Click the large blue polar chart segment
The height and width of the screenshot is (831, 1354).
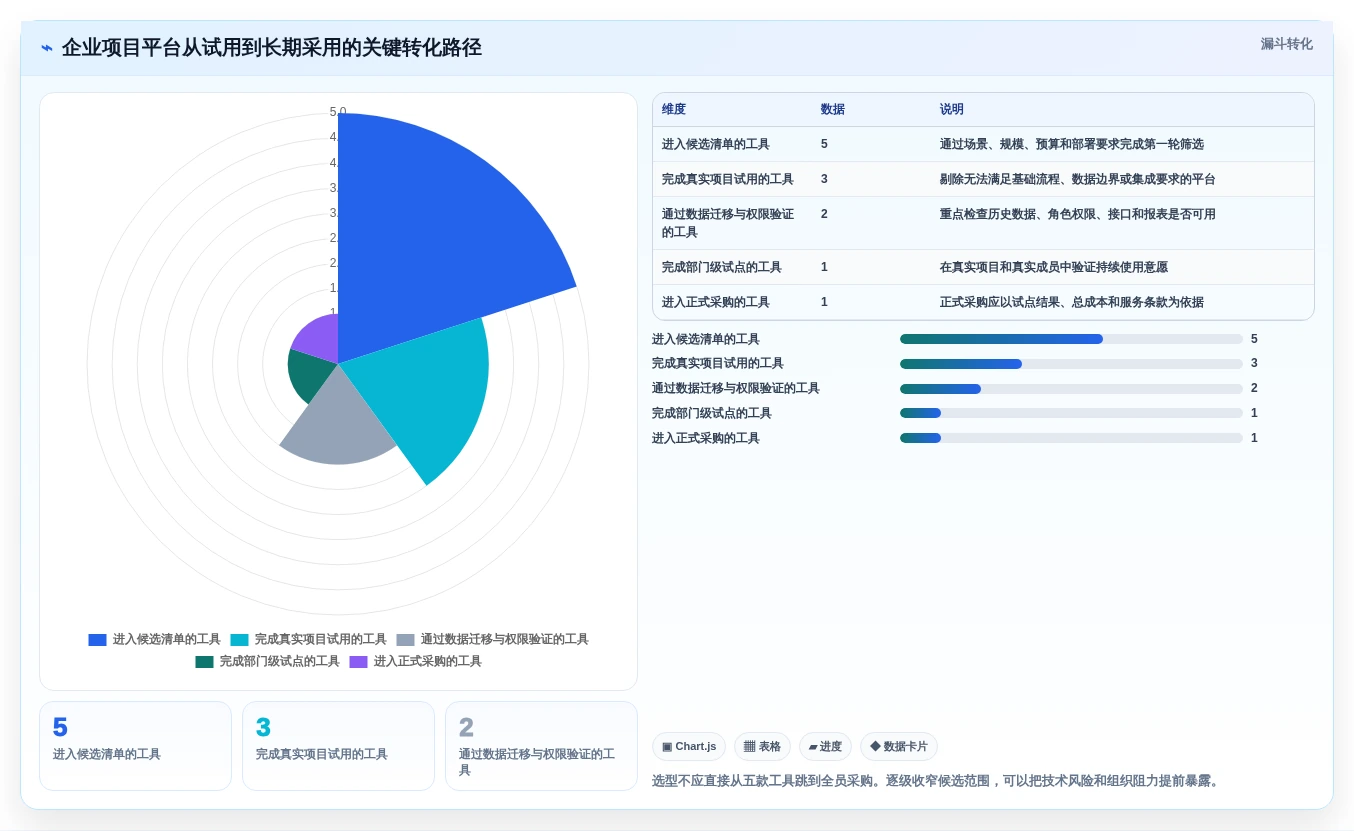[x=430, y=240]
